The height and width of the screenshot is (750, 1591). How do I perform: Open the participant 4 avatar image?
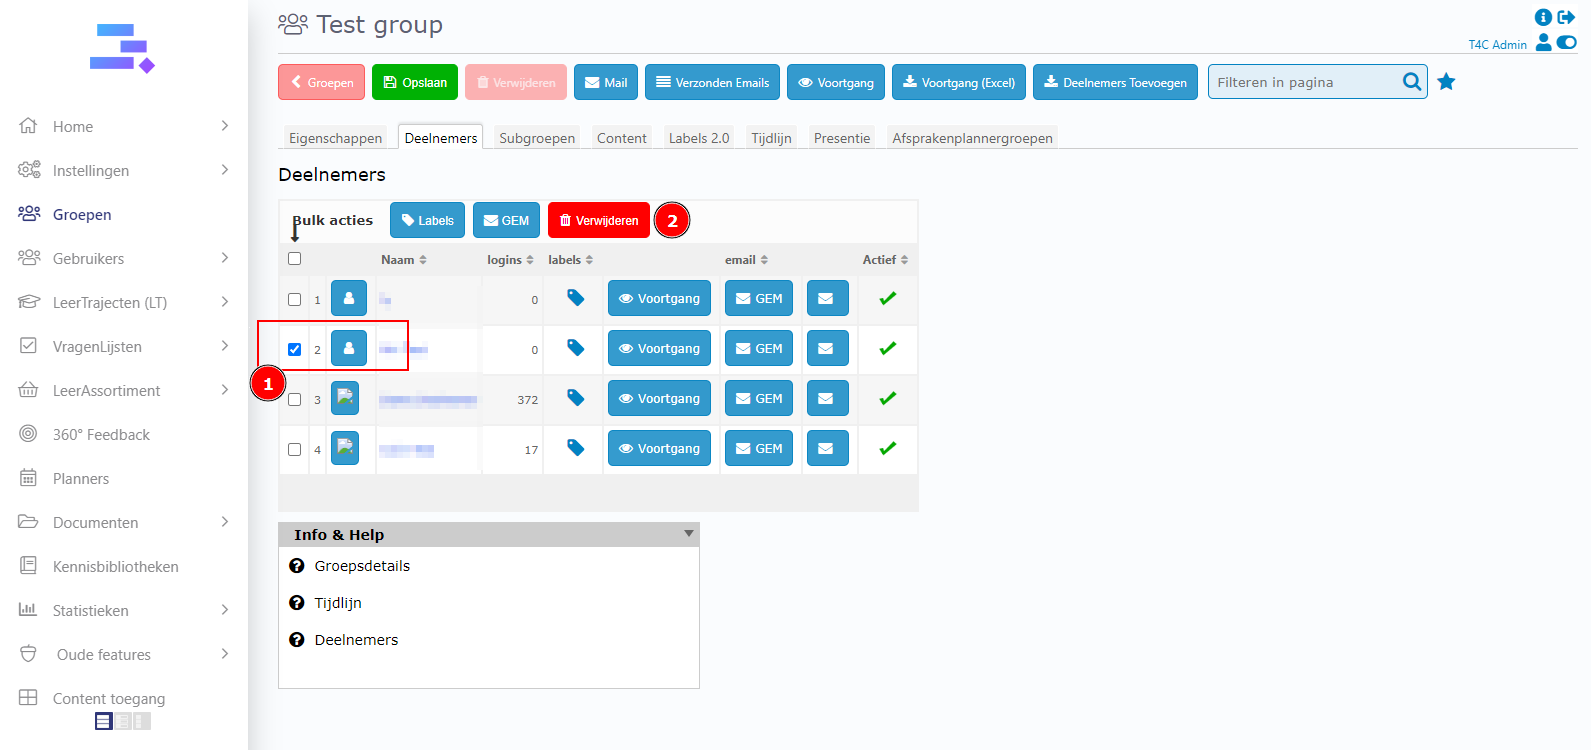pyautogui.click(x=345, y=447)
